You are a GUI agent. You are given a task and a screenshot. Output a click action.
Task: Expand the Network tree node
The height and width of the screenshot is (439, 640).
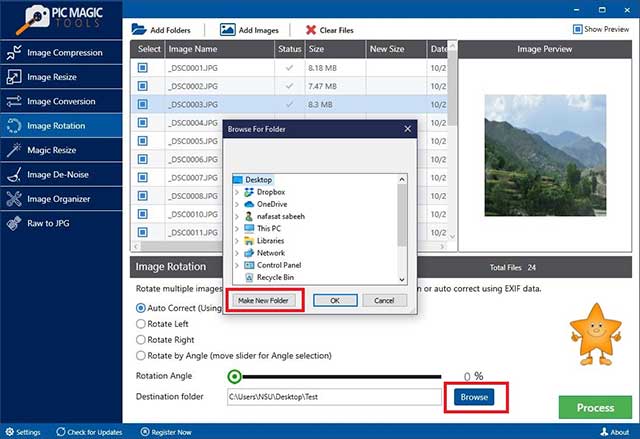coord(237,253)
